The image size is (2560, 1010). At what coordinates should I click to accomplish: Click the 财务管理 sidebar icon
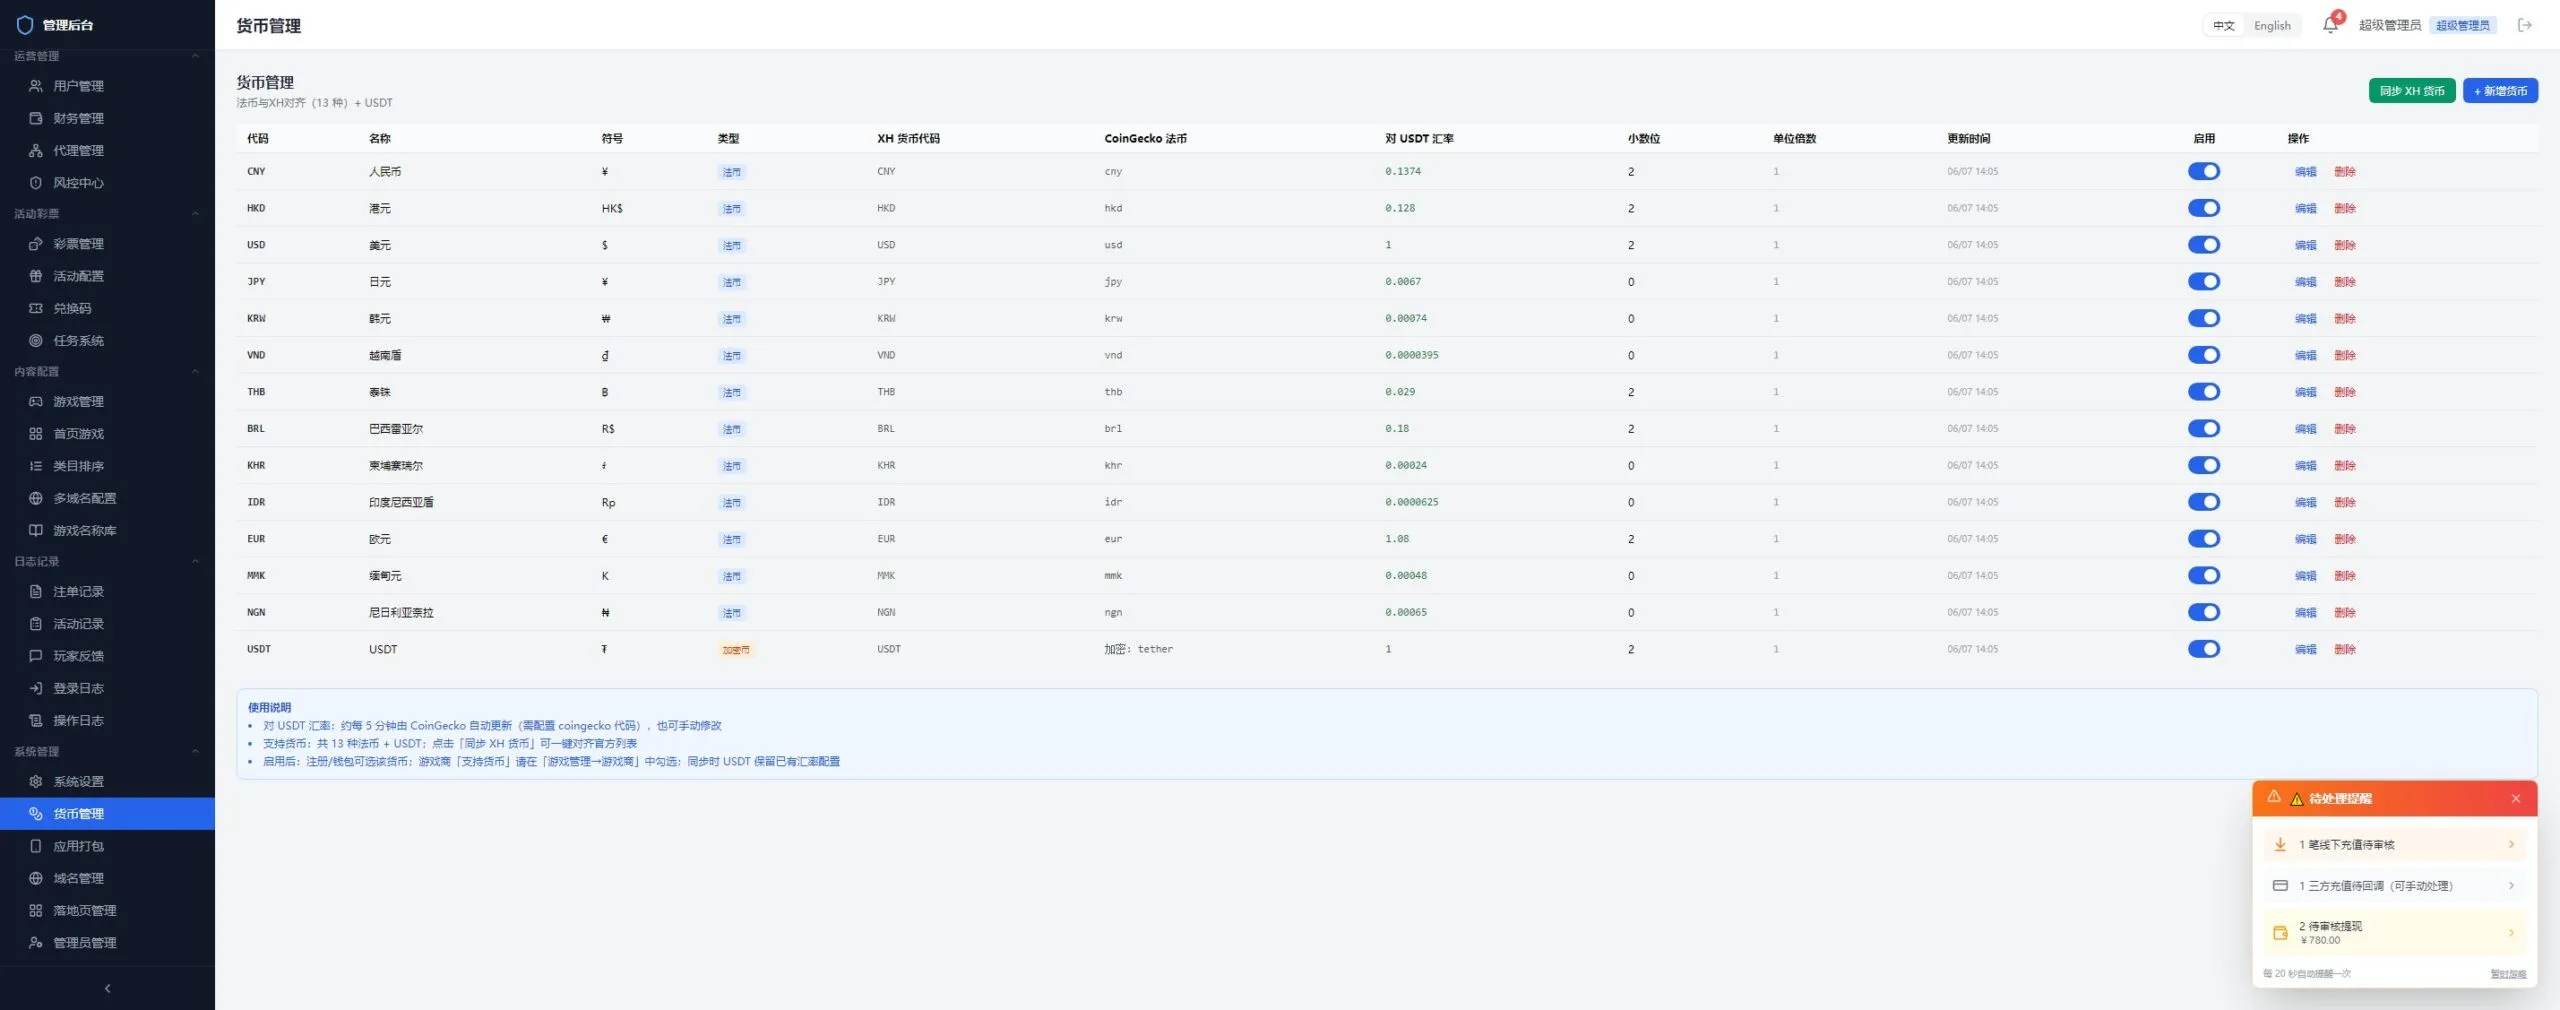click(36, 118)
